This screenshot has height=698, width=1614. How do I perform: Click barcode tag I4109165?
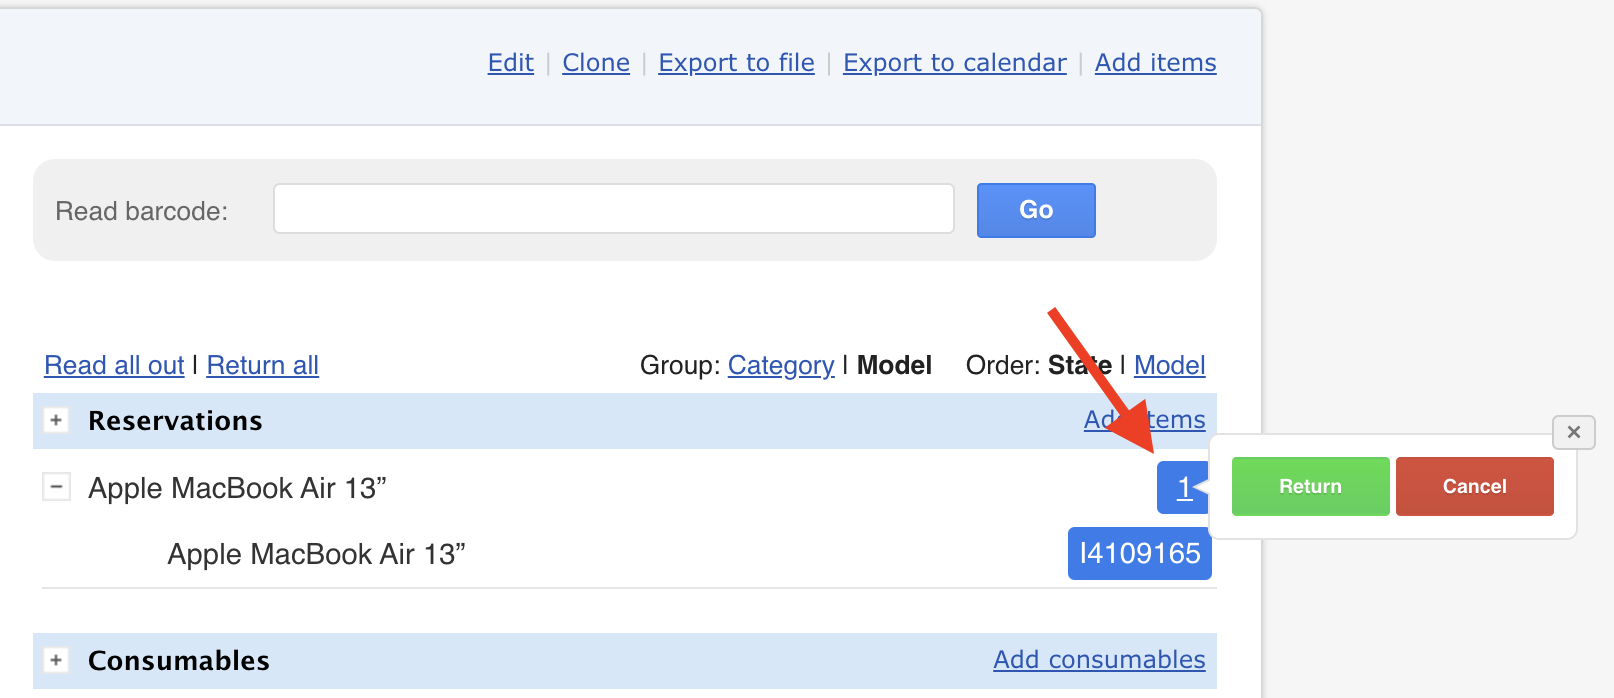(x=1140, y=553)
